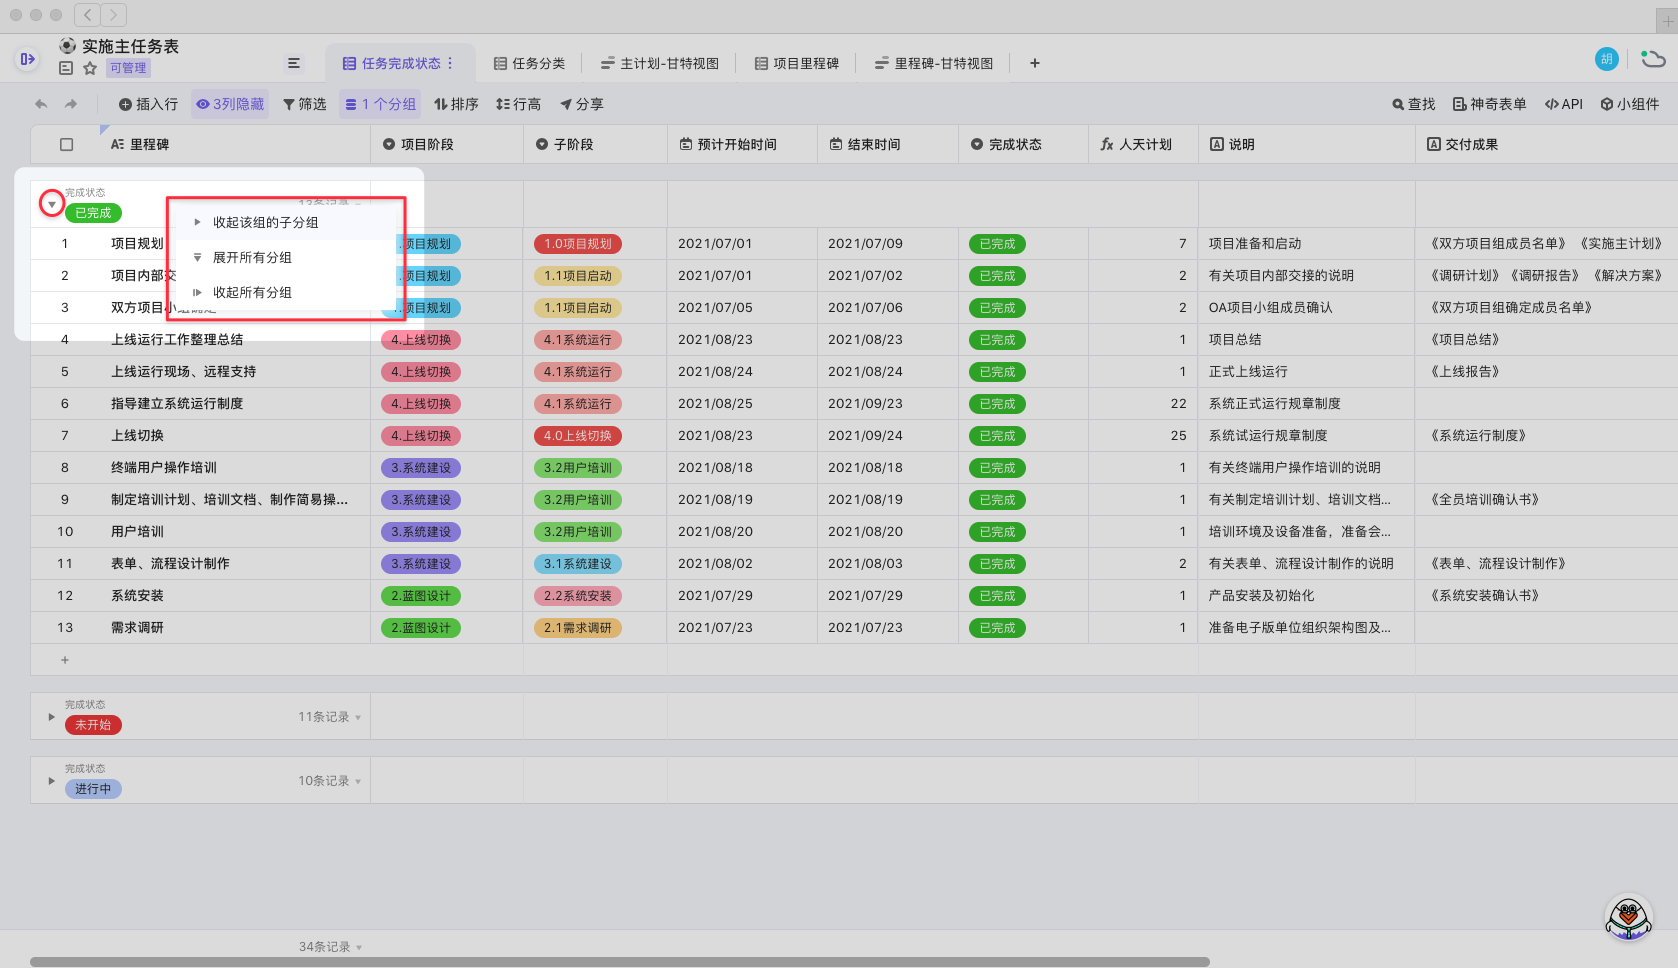Click the 筛选 filter button
1678x968 pixels.
pos(304,104)
